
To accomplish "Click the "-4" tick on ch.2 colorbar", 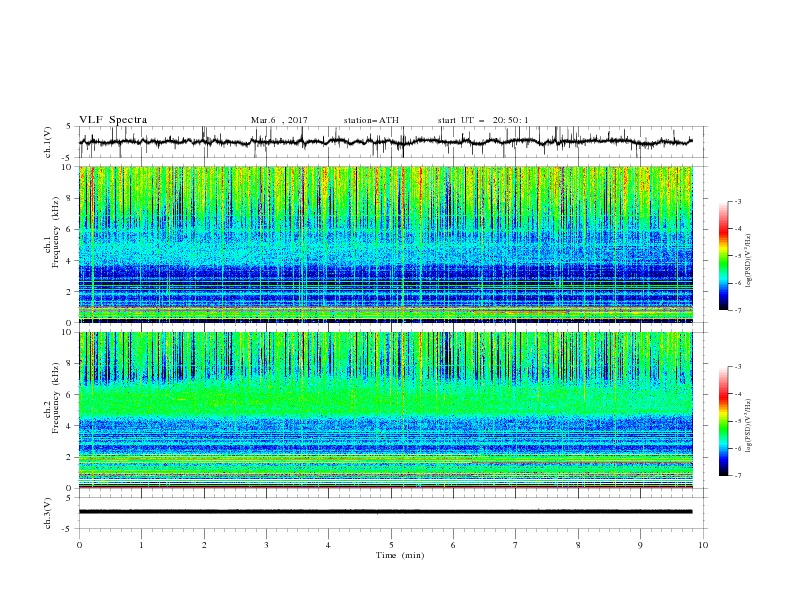I will click(x=738, y=394).
